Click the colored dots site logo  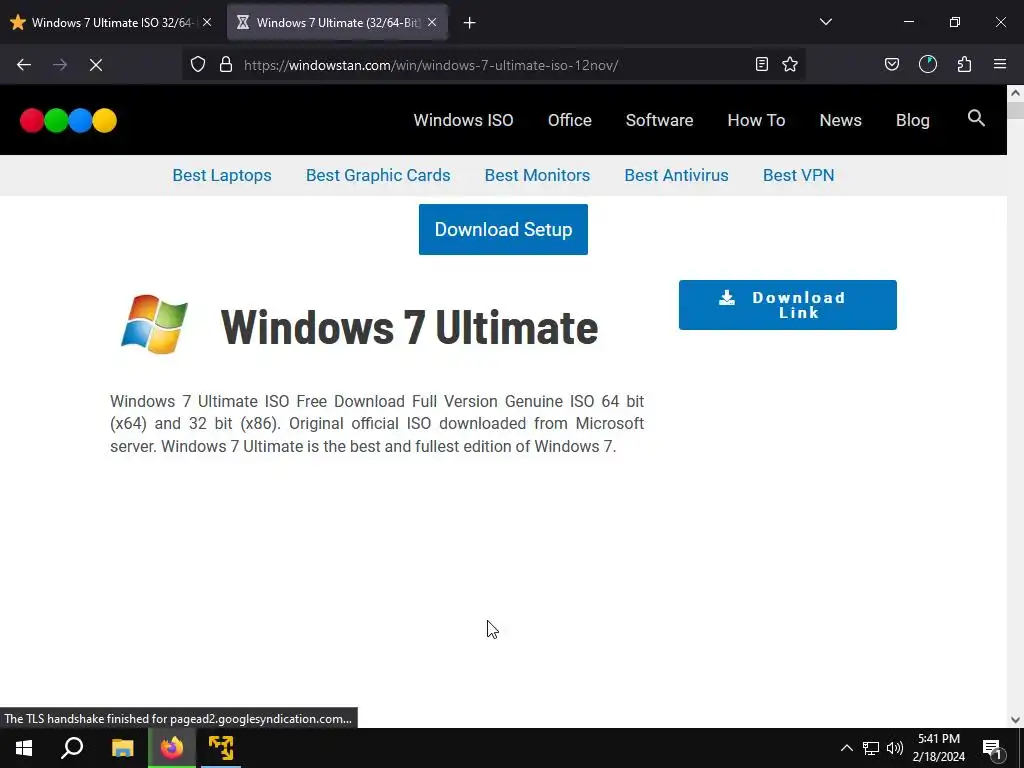click(x=69, y=120)
